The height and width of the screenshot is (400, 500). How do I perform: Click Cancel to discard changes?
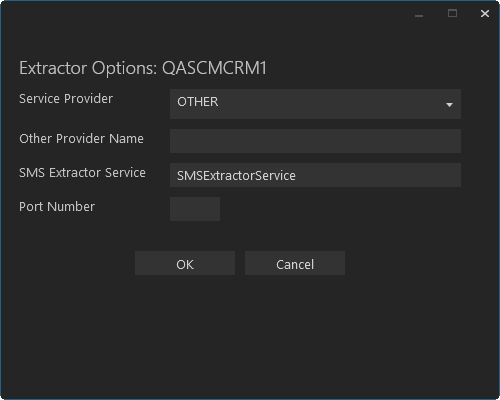coord(295,263)
